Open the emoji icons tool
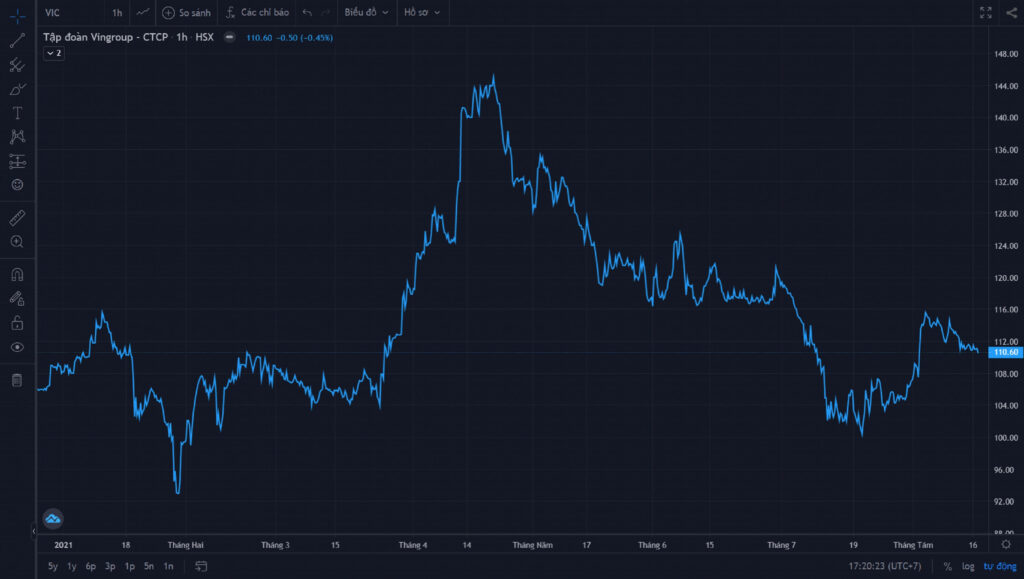The image size is (1024, 579). (x=18, y=185)
